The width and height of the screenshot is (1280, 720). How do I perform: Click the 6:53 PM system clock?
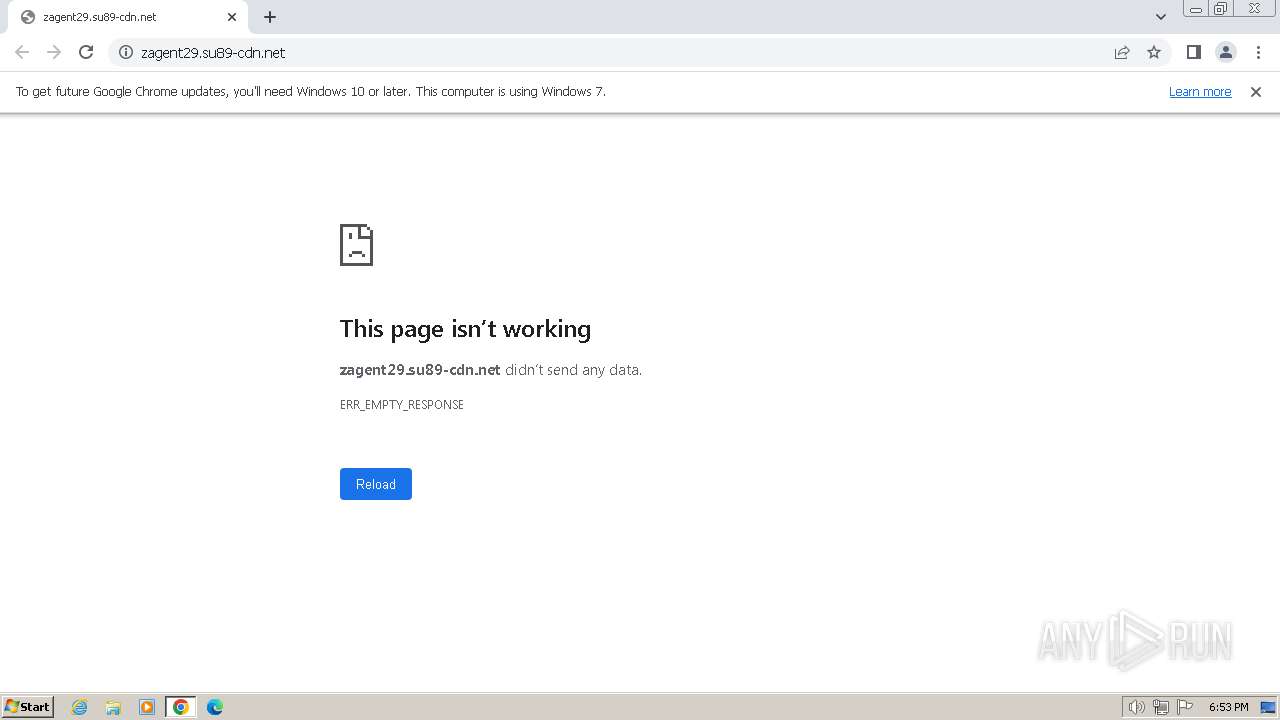(1228, 707)
